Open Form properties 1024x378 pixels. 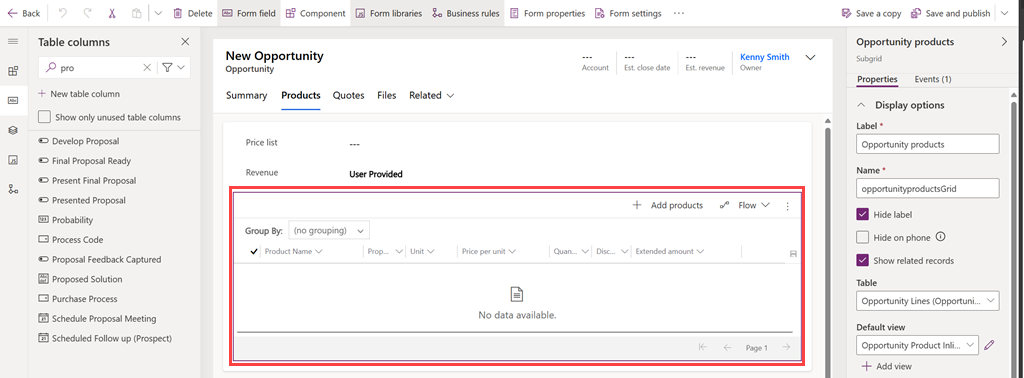547,13
